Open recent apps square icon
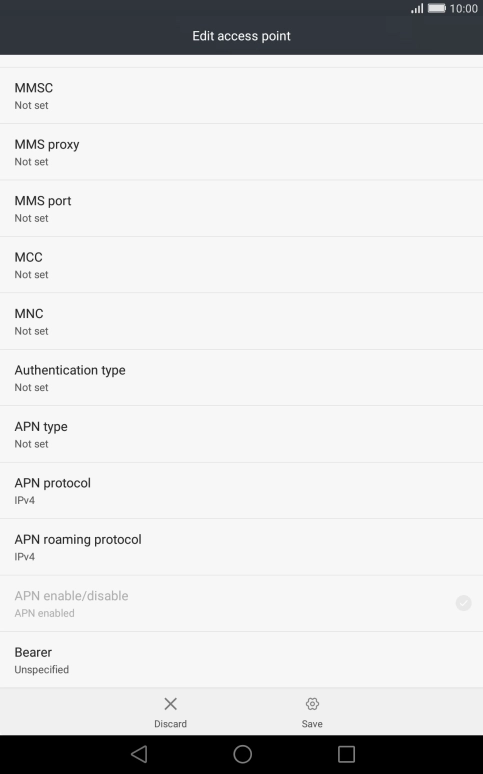 pos(346,754)
